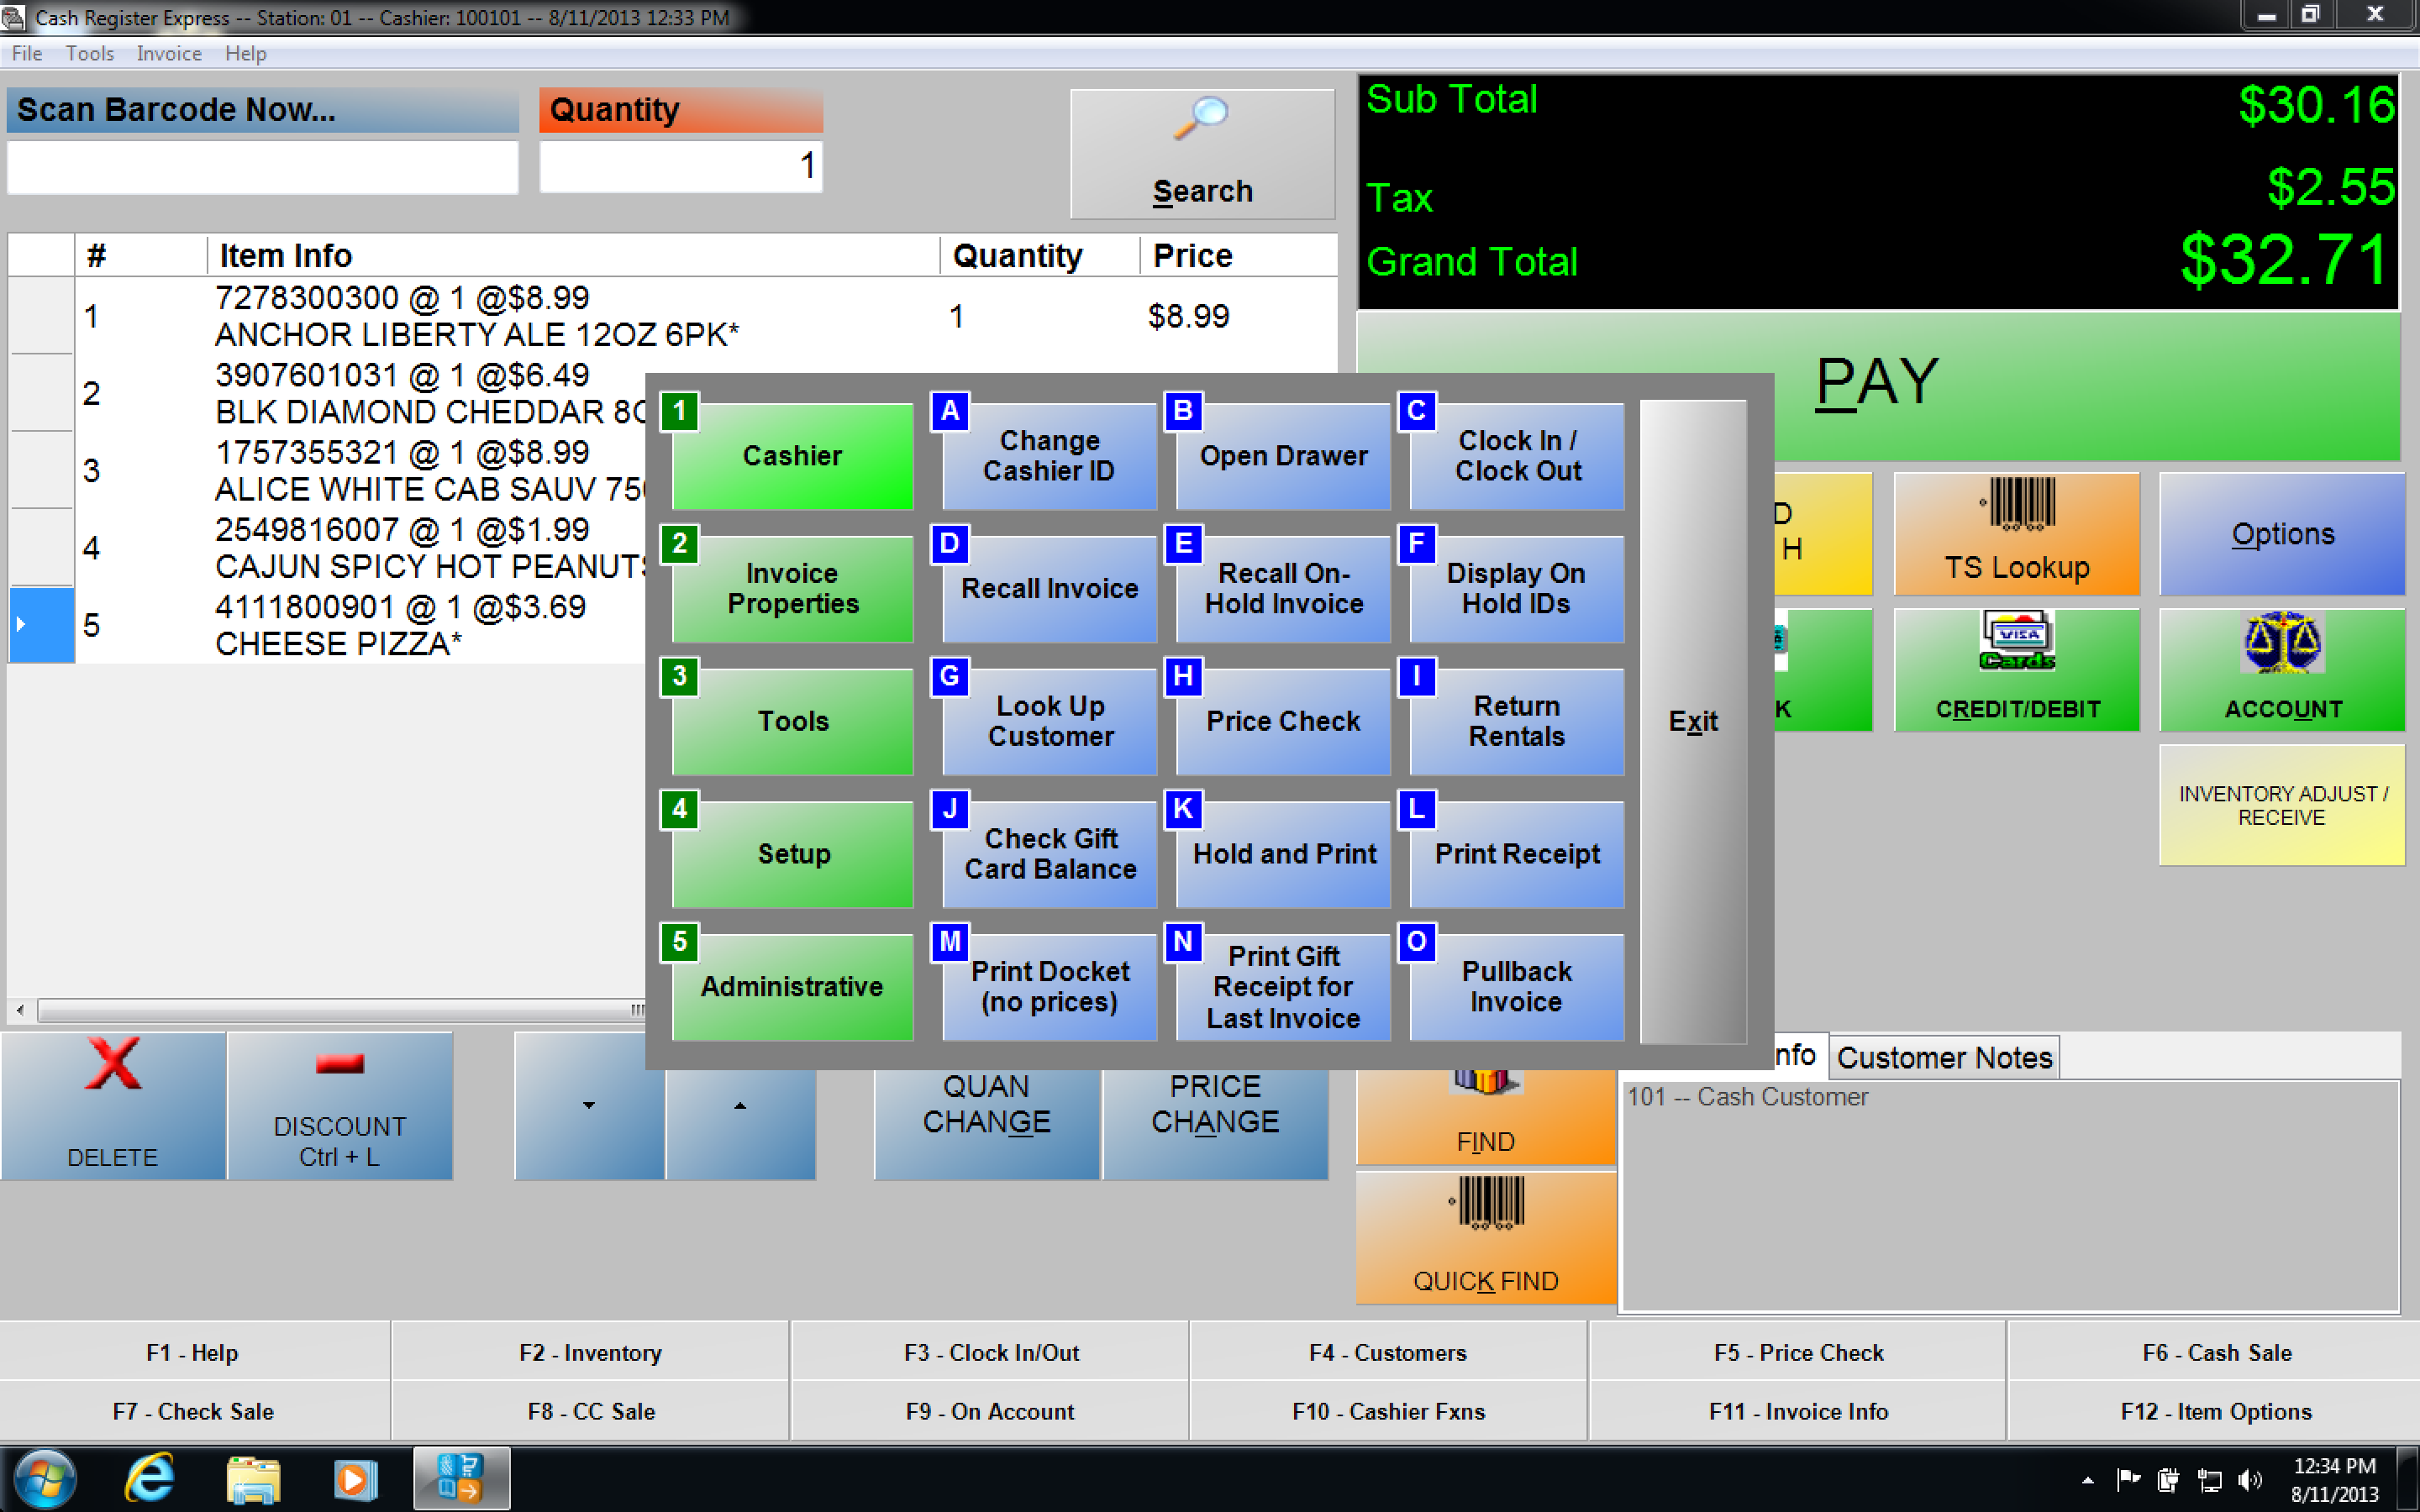Click the up arrow to scroll the item list
2420x1512 pixels.
740,1105
